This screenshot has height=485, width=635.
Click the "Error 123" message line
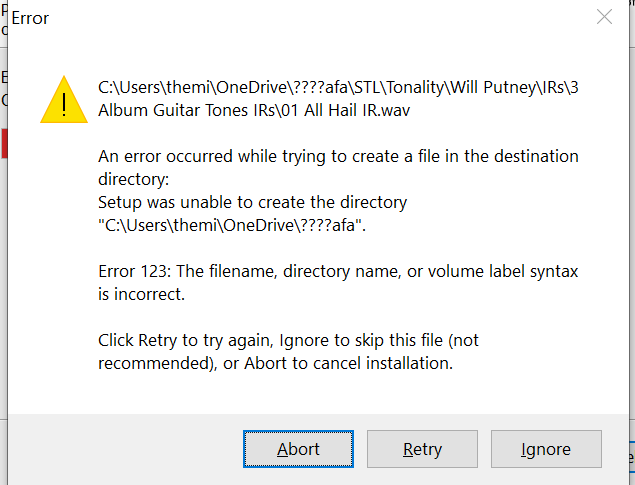coord(338,272)
